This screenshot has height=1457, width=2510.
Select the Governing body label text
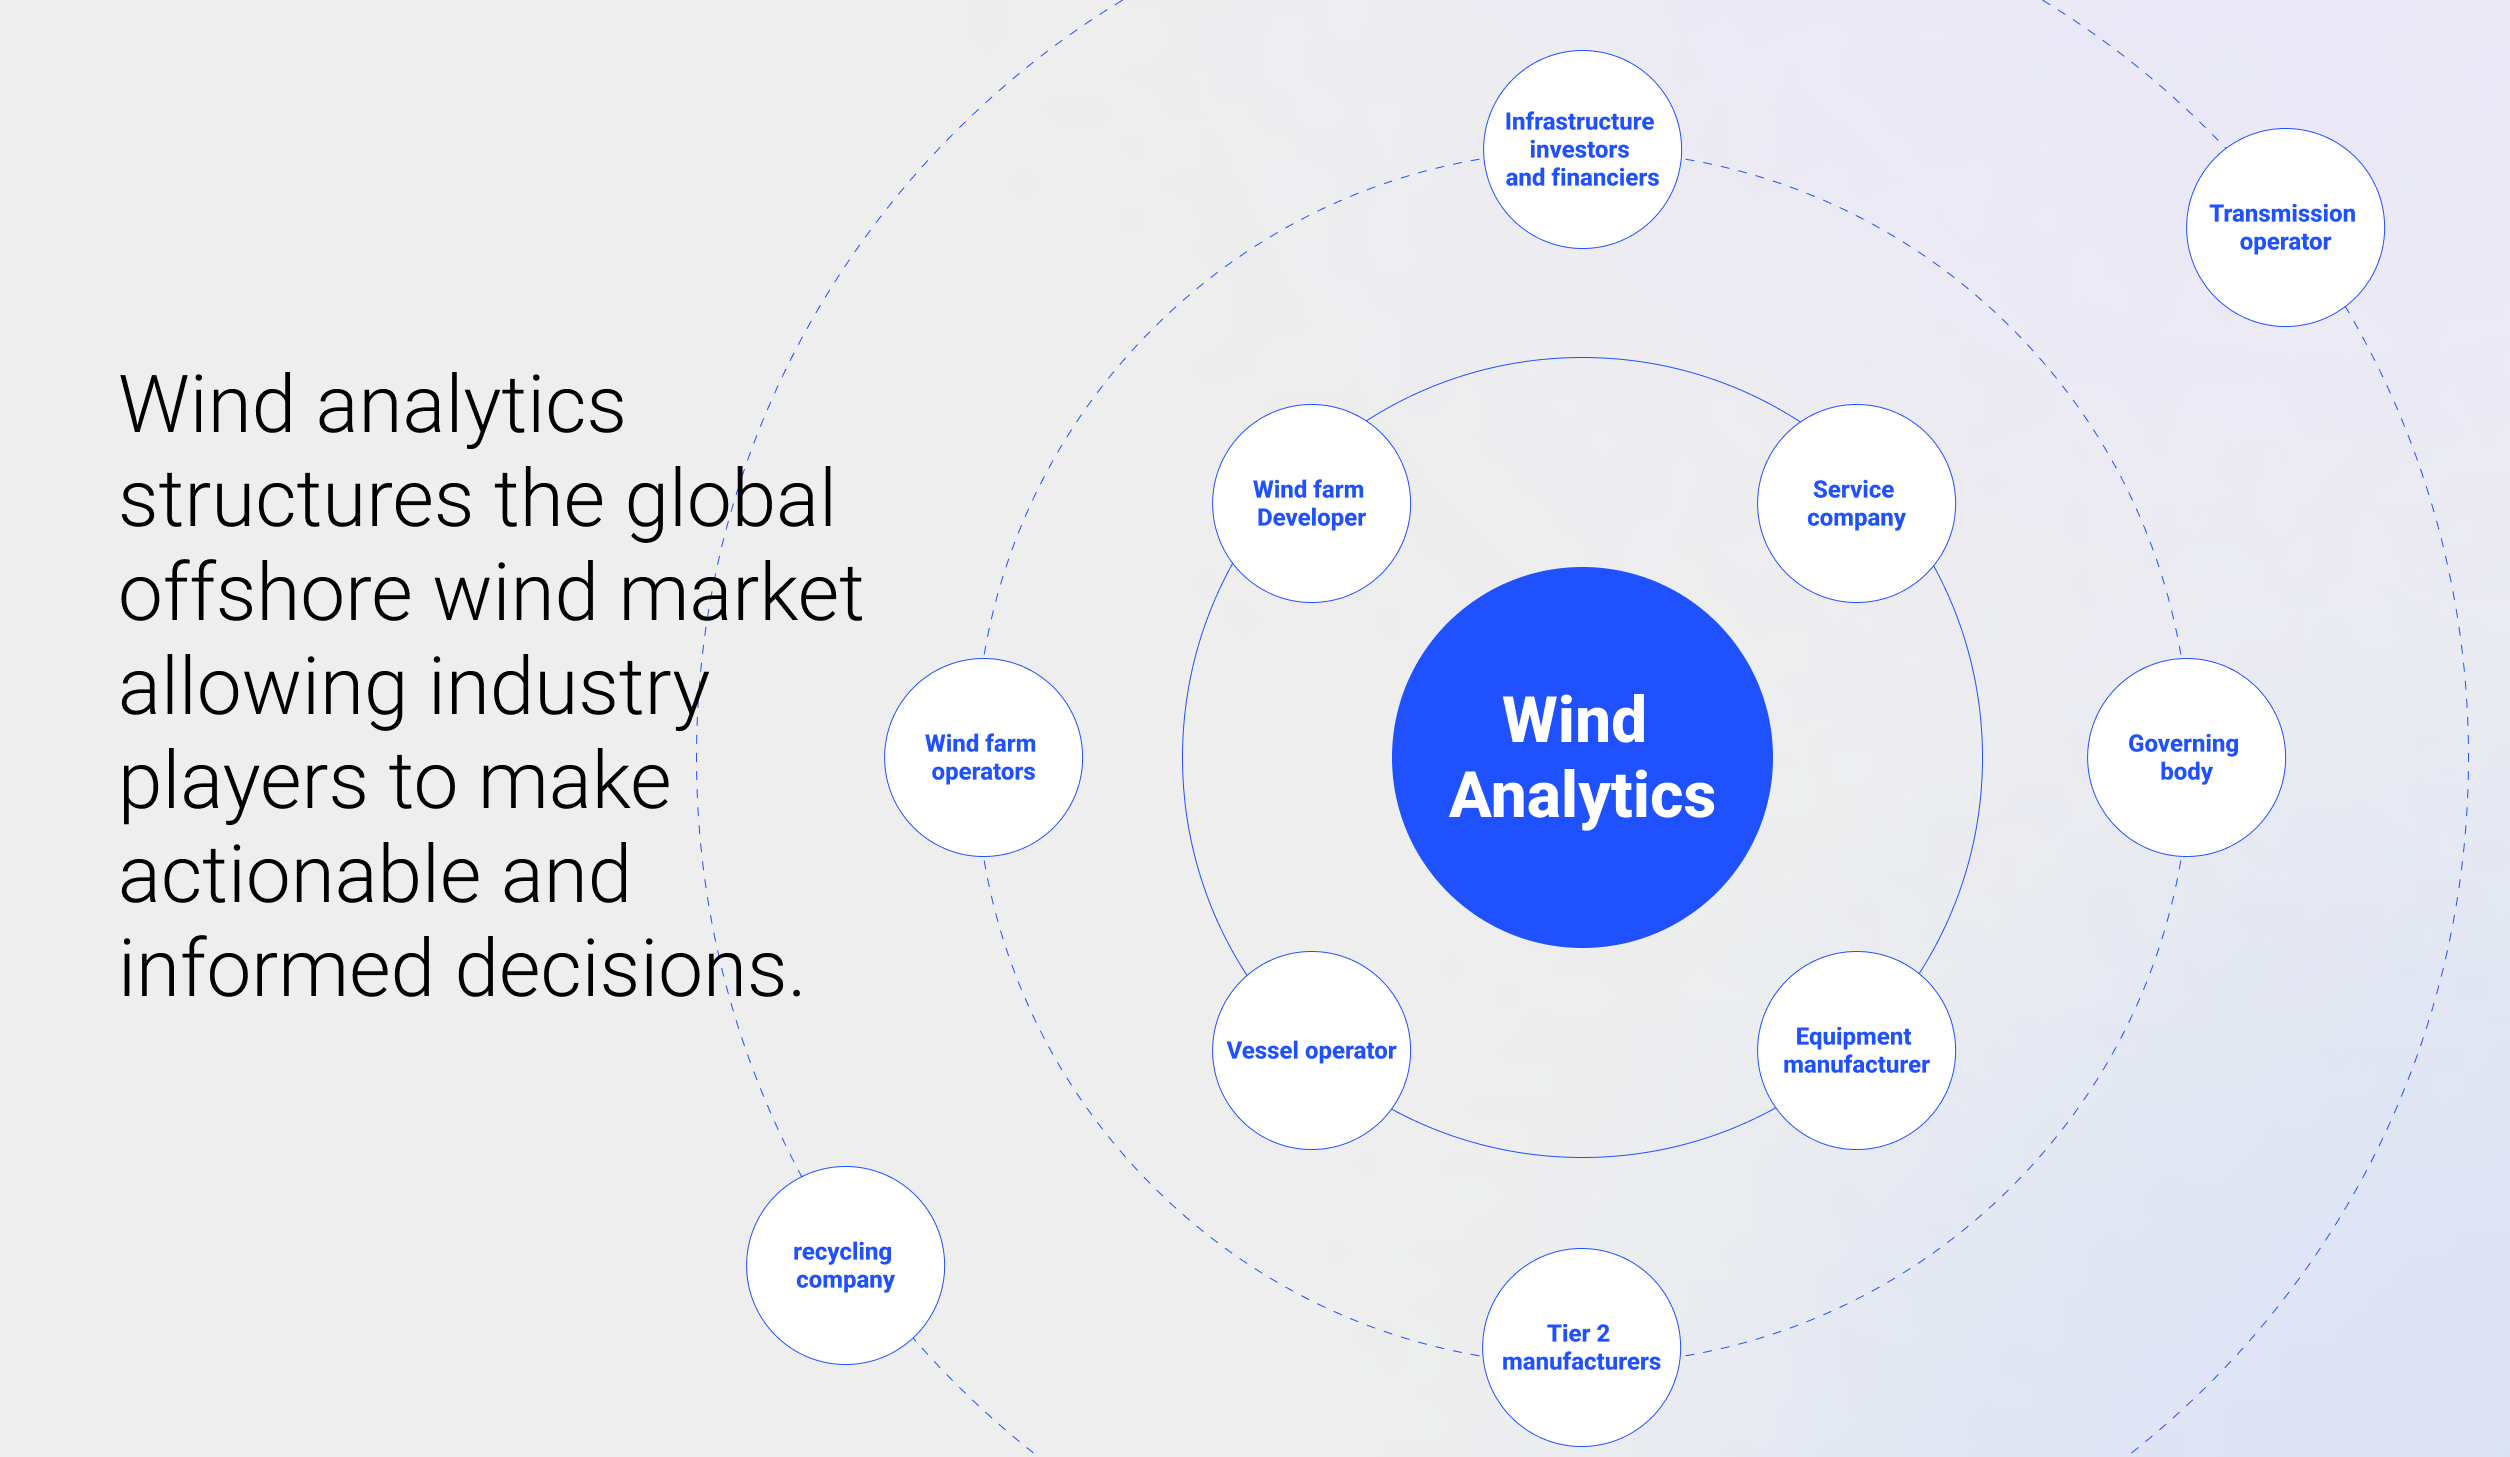tap(2182, 757)
